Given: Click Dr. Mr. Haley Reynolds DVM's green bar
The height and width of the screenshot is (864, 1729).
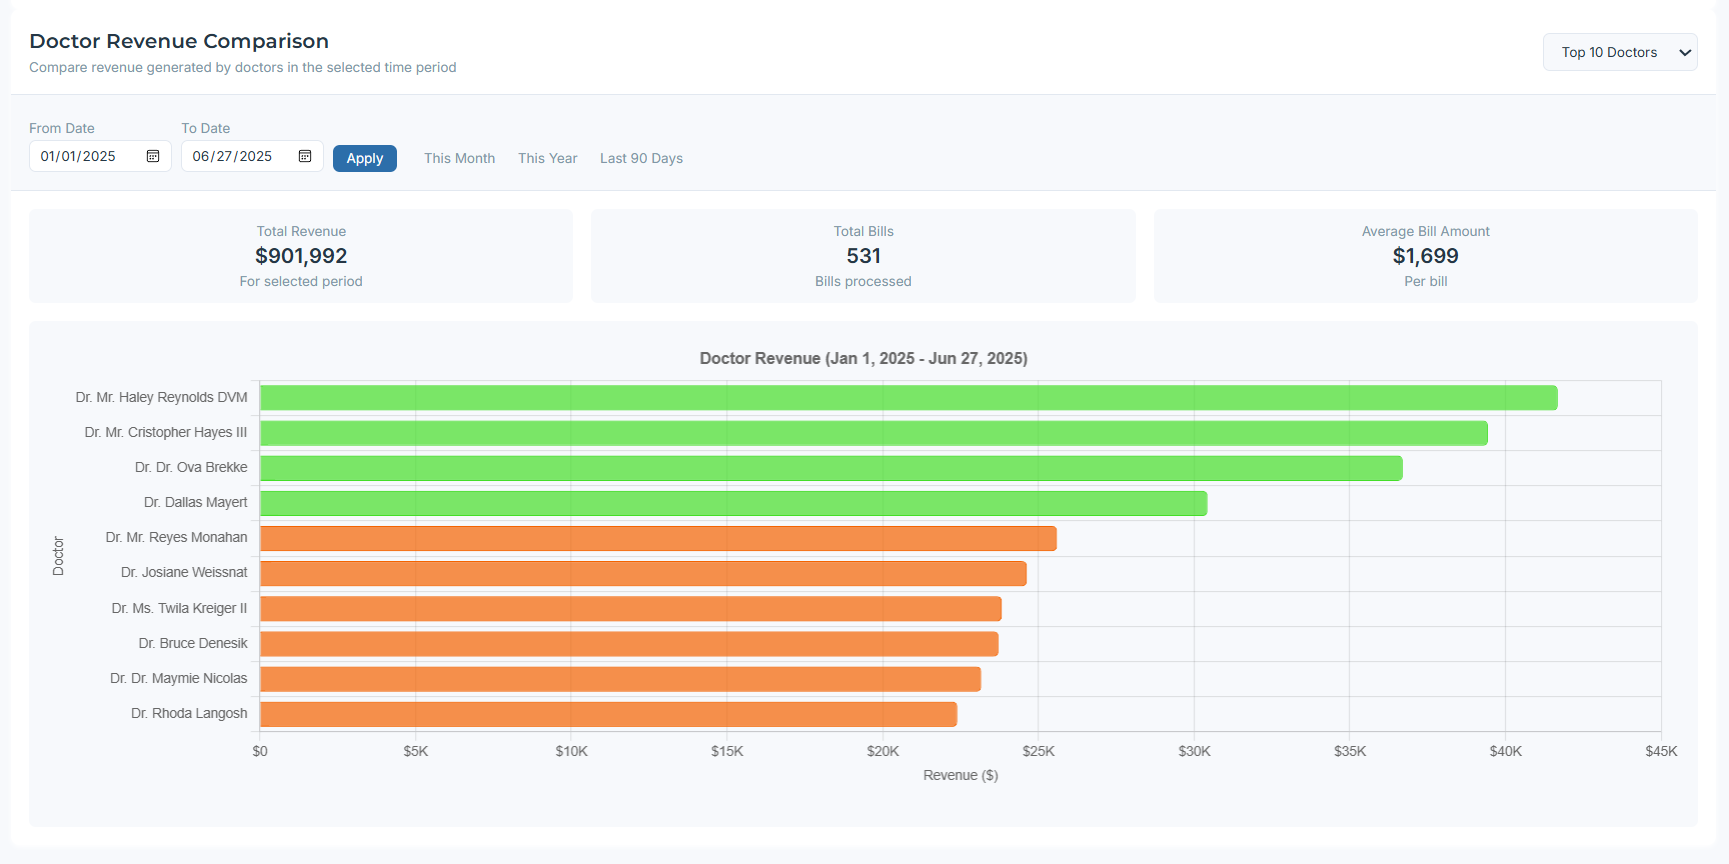Looking at the screenshot, I should pyautogui.click(x=908, y=398).
